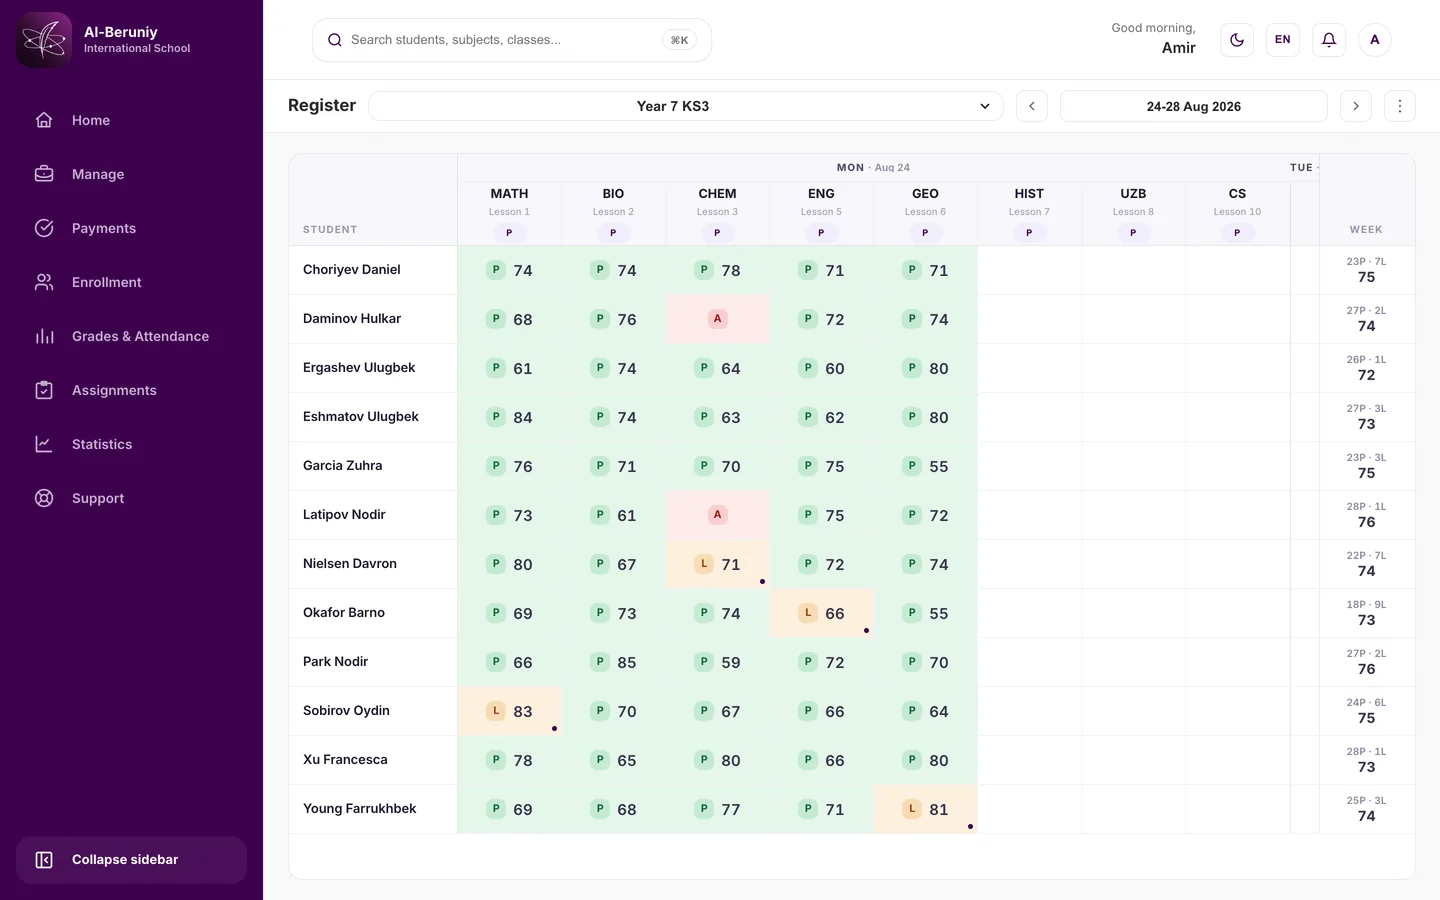
Task: Open the Enrollment section
Action: (131, 282)
